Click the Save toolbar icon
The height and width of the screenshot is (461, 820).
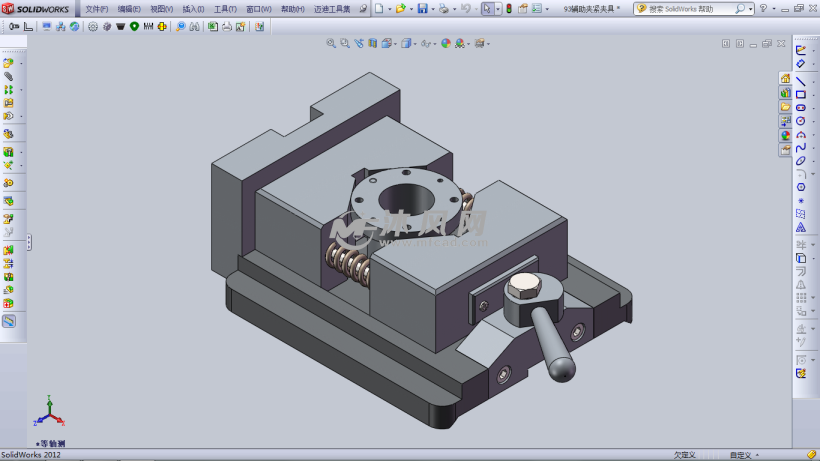pyautogui.click(x=422, y=9)
